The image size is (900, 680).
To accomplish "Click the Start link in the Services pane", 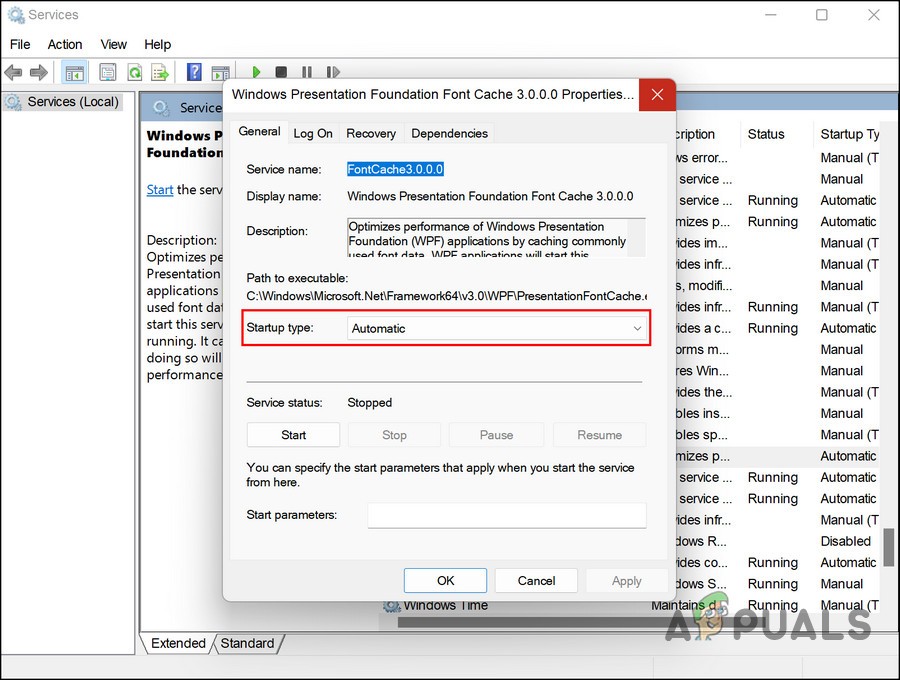I will 160,190.
